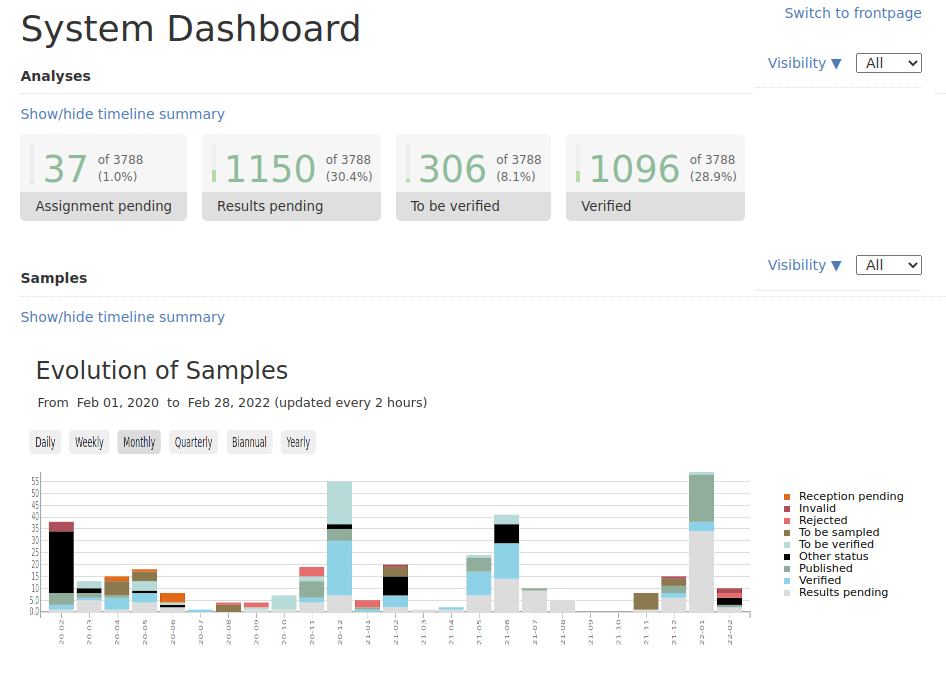The image size is (946, 673).
Task: Switch chart to Daily view
Action: pyautogui.click(x=45, y=442)
